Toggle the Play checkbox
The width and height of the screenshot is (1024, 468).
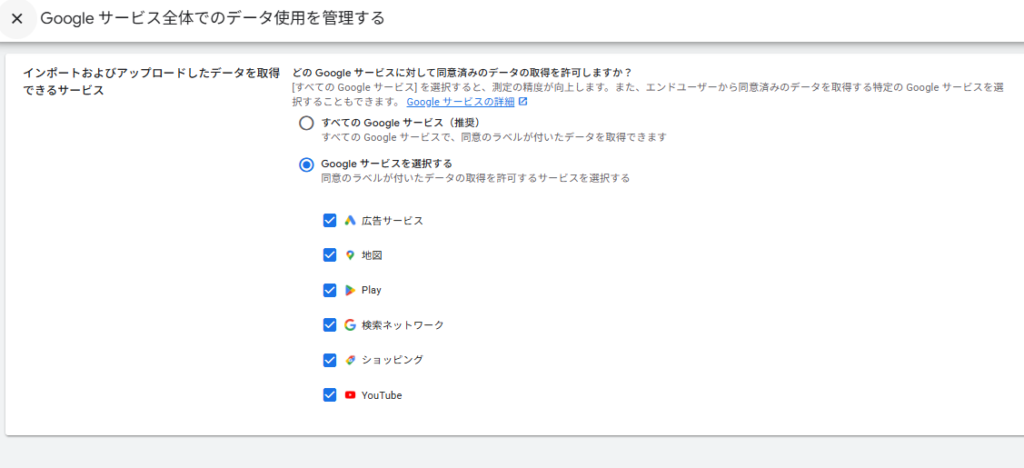329,290
